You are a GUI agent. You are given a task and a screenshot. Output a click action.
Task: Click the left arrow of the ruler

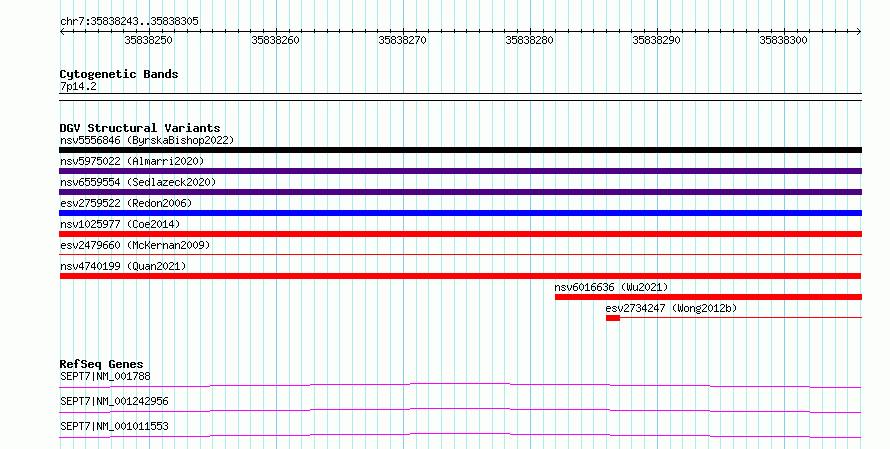point(62,32)
